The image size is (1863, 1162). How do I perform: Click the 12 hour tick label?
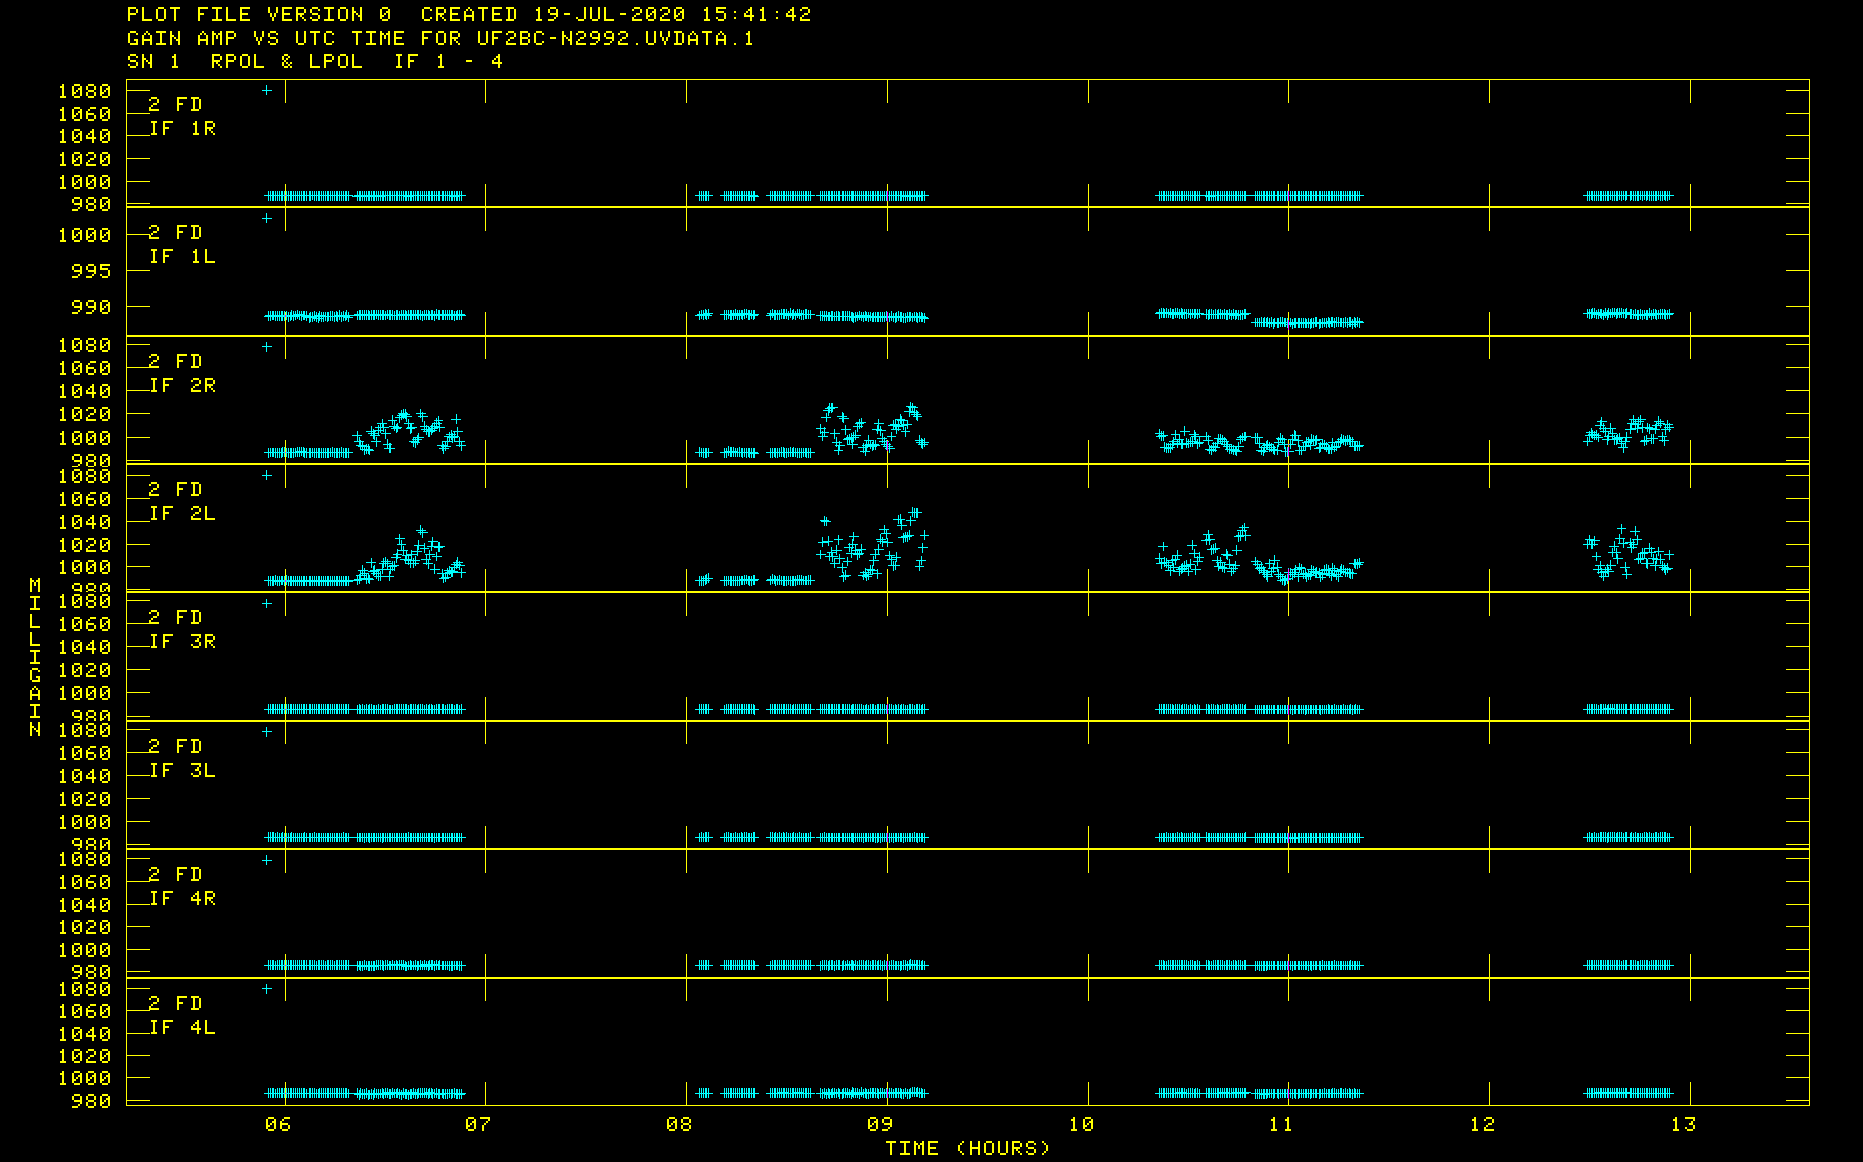[x=1482, y=1125]
